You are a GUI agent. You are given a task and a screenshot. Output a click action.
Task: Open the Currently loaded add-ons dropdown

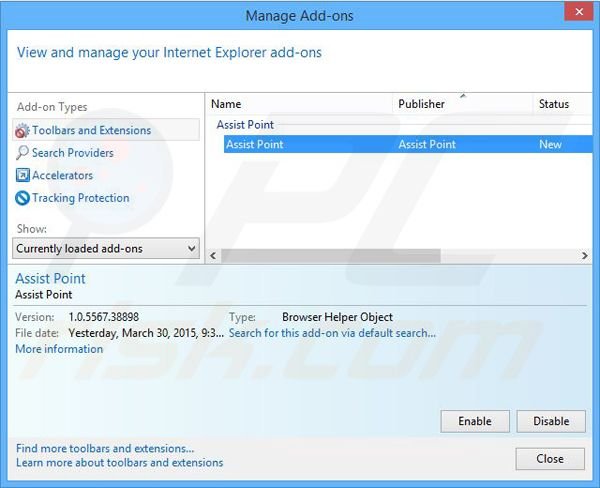pos(106,248)
